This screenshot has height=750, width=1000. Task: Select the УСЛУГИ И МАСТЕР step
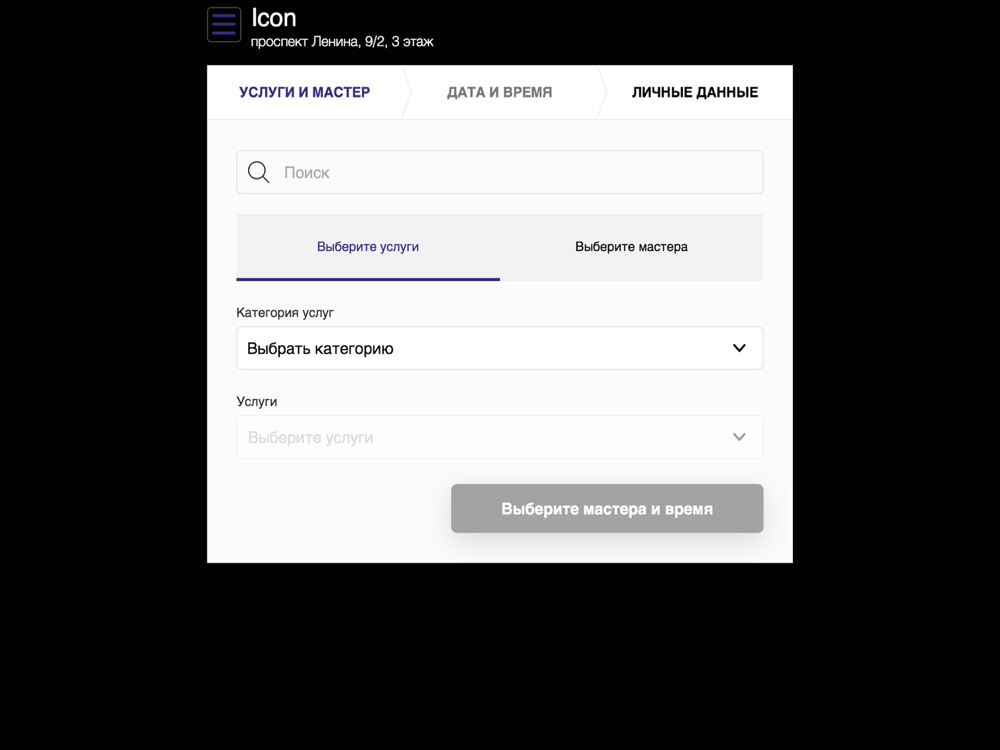pos(304,92)
